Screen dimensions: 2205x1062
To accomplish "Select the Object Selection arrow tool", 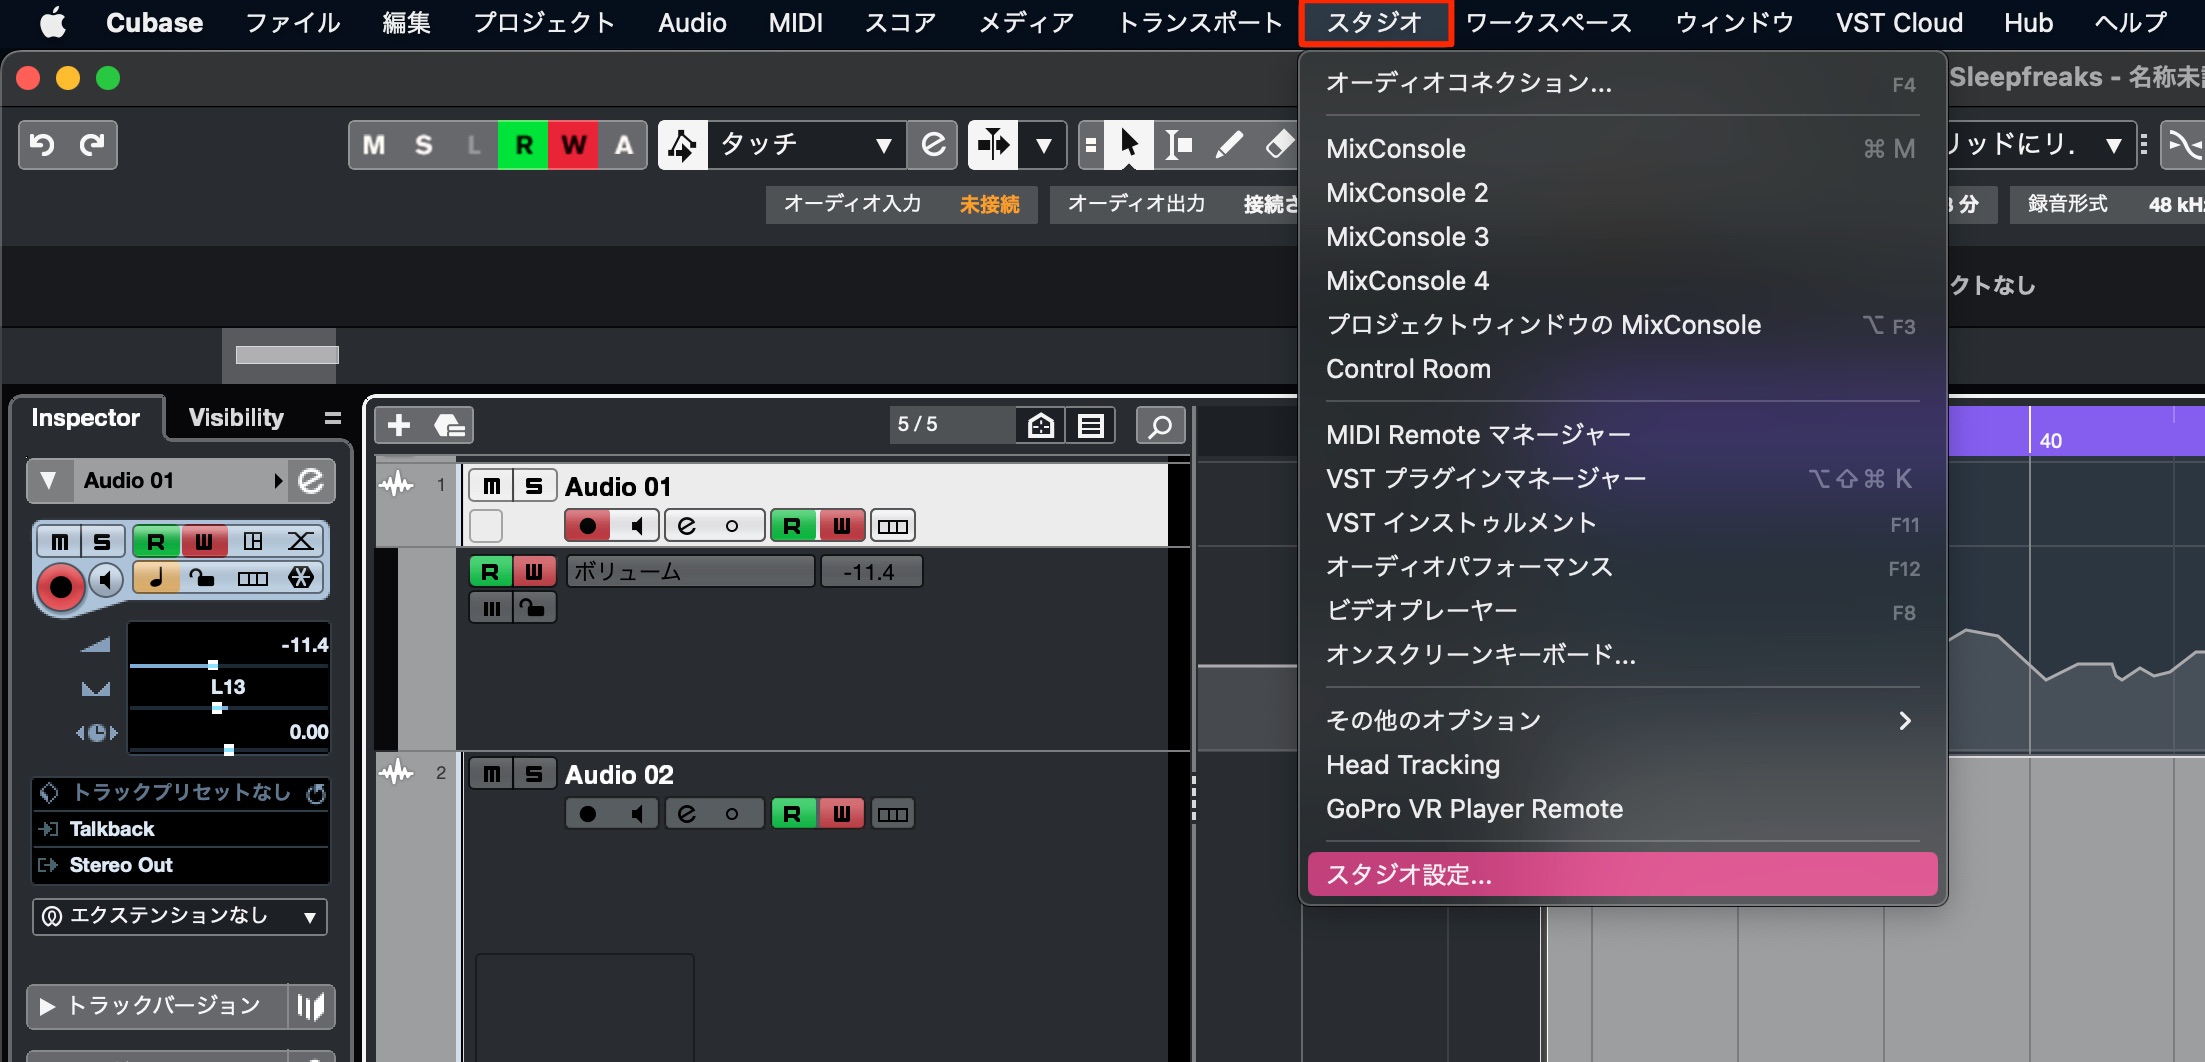I will pyautogui.click(x=1129, y=146).
